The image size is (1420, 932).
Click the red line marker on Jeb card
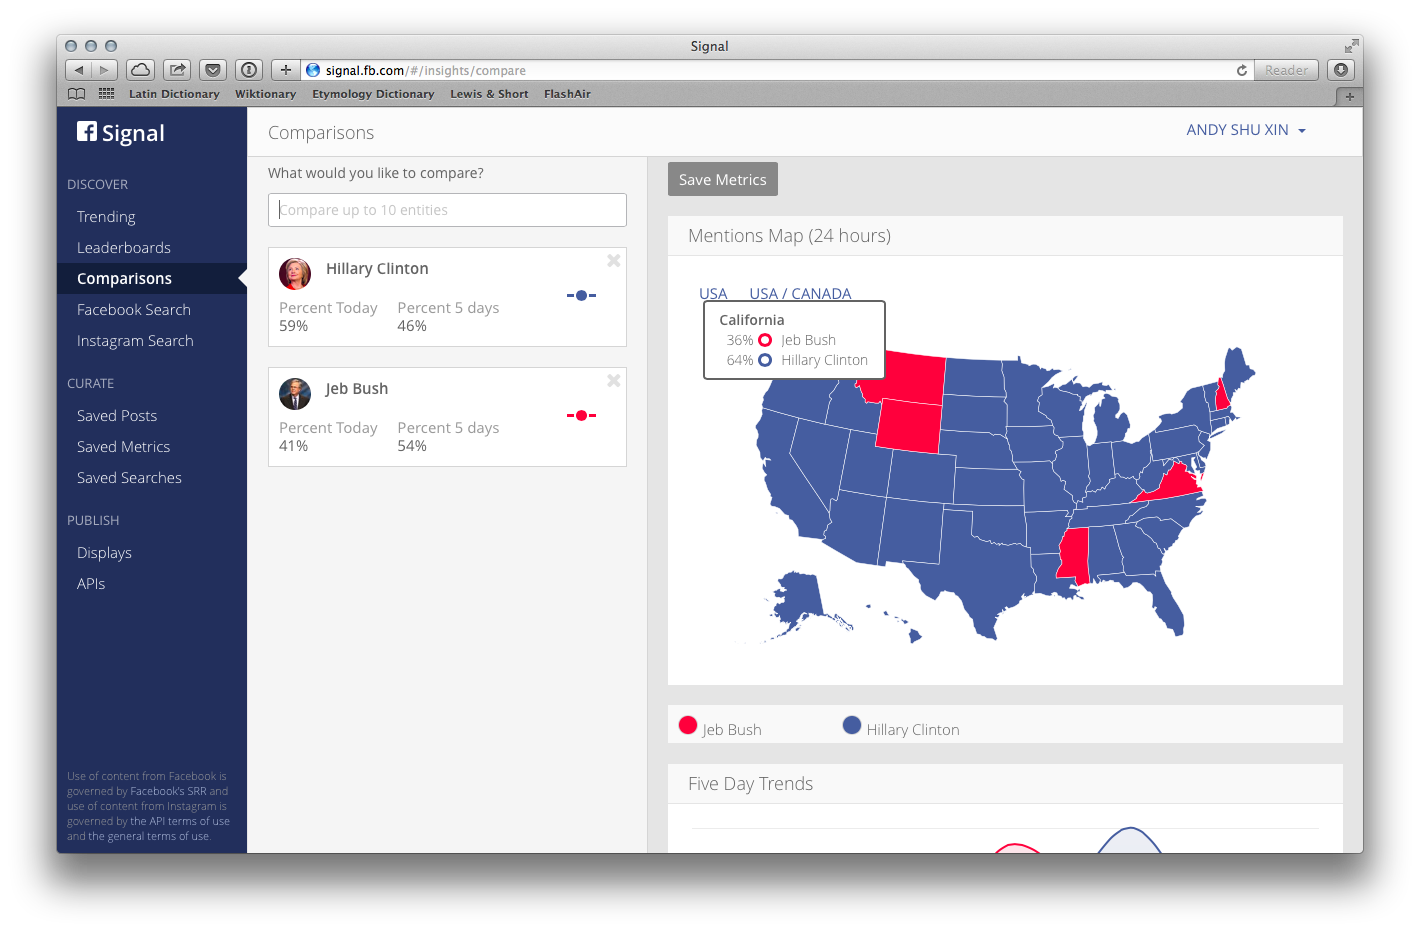(581, 415)
